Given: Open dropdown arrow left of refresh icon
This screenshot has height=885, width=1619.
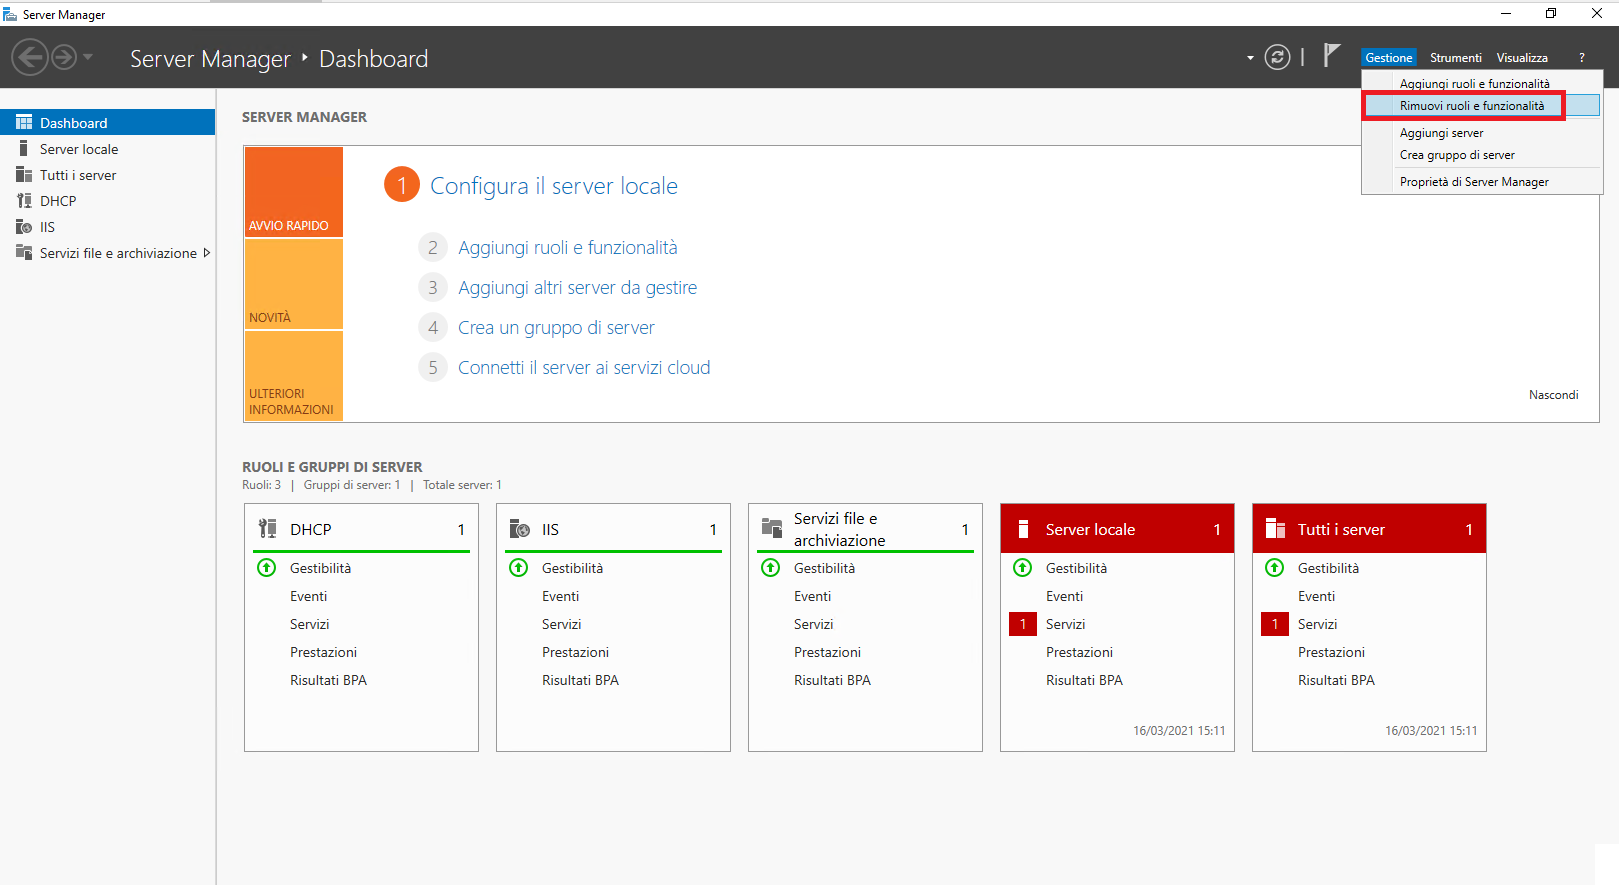Looking at the screenshot, I should (1250, 58).
